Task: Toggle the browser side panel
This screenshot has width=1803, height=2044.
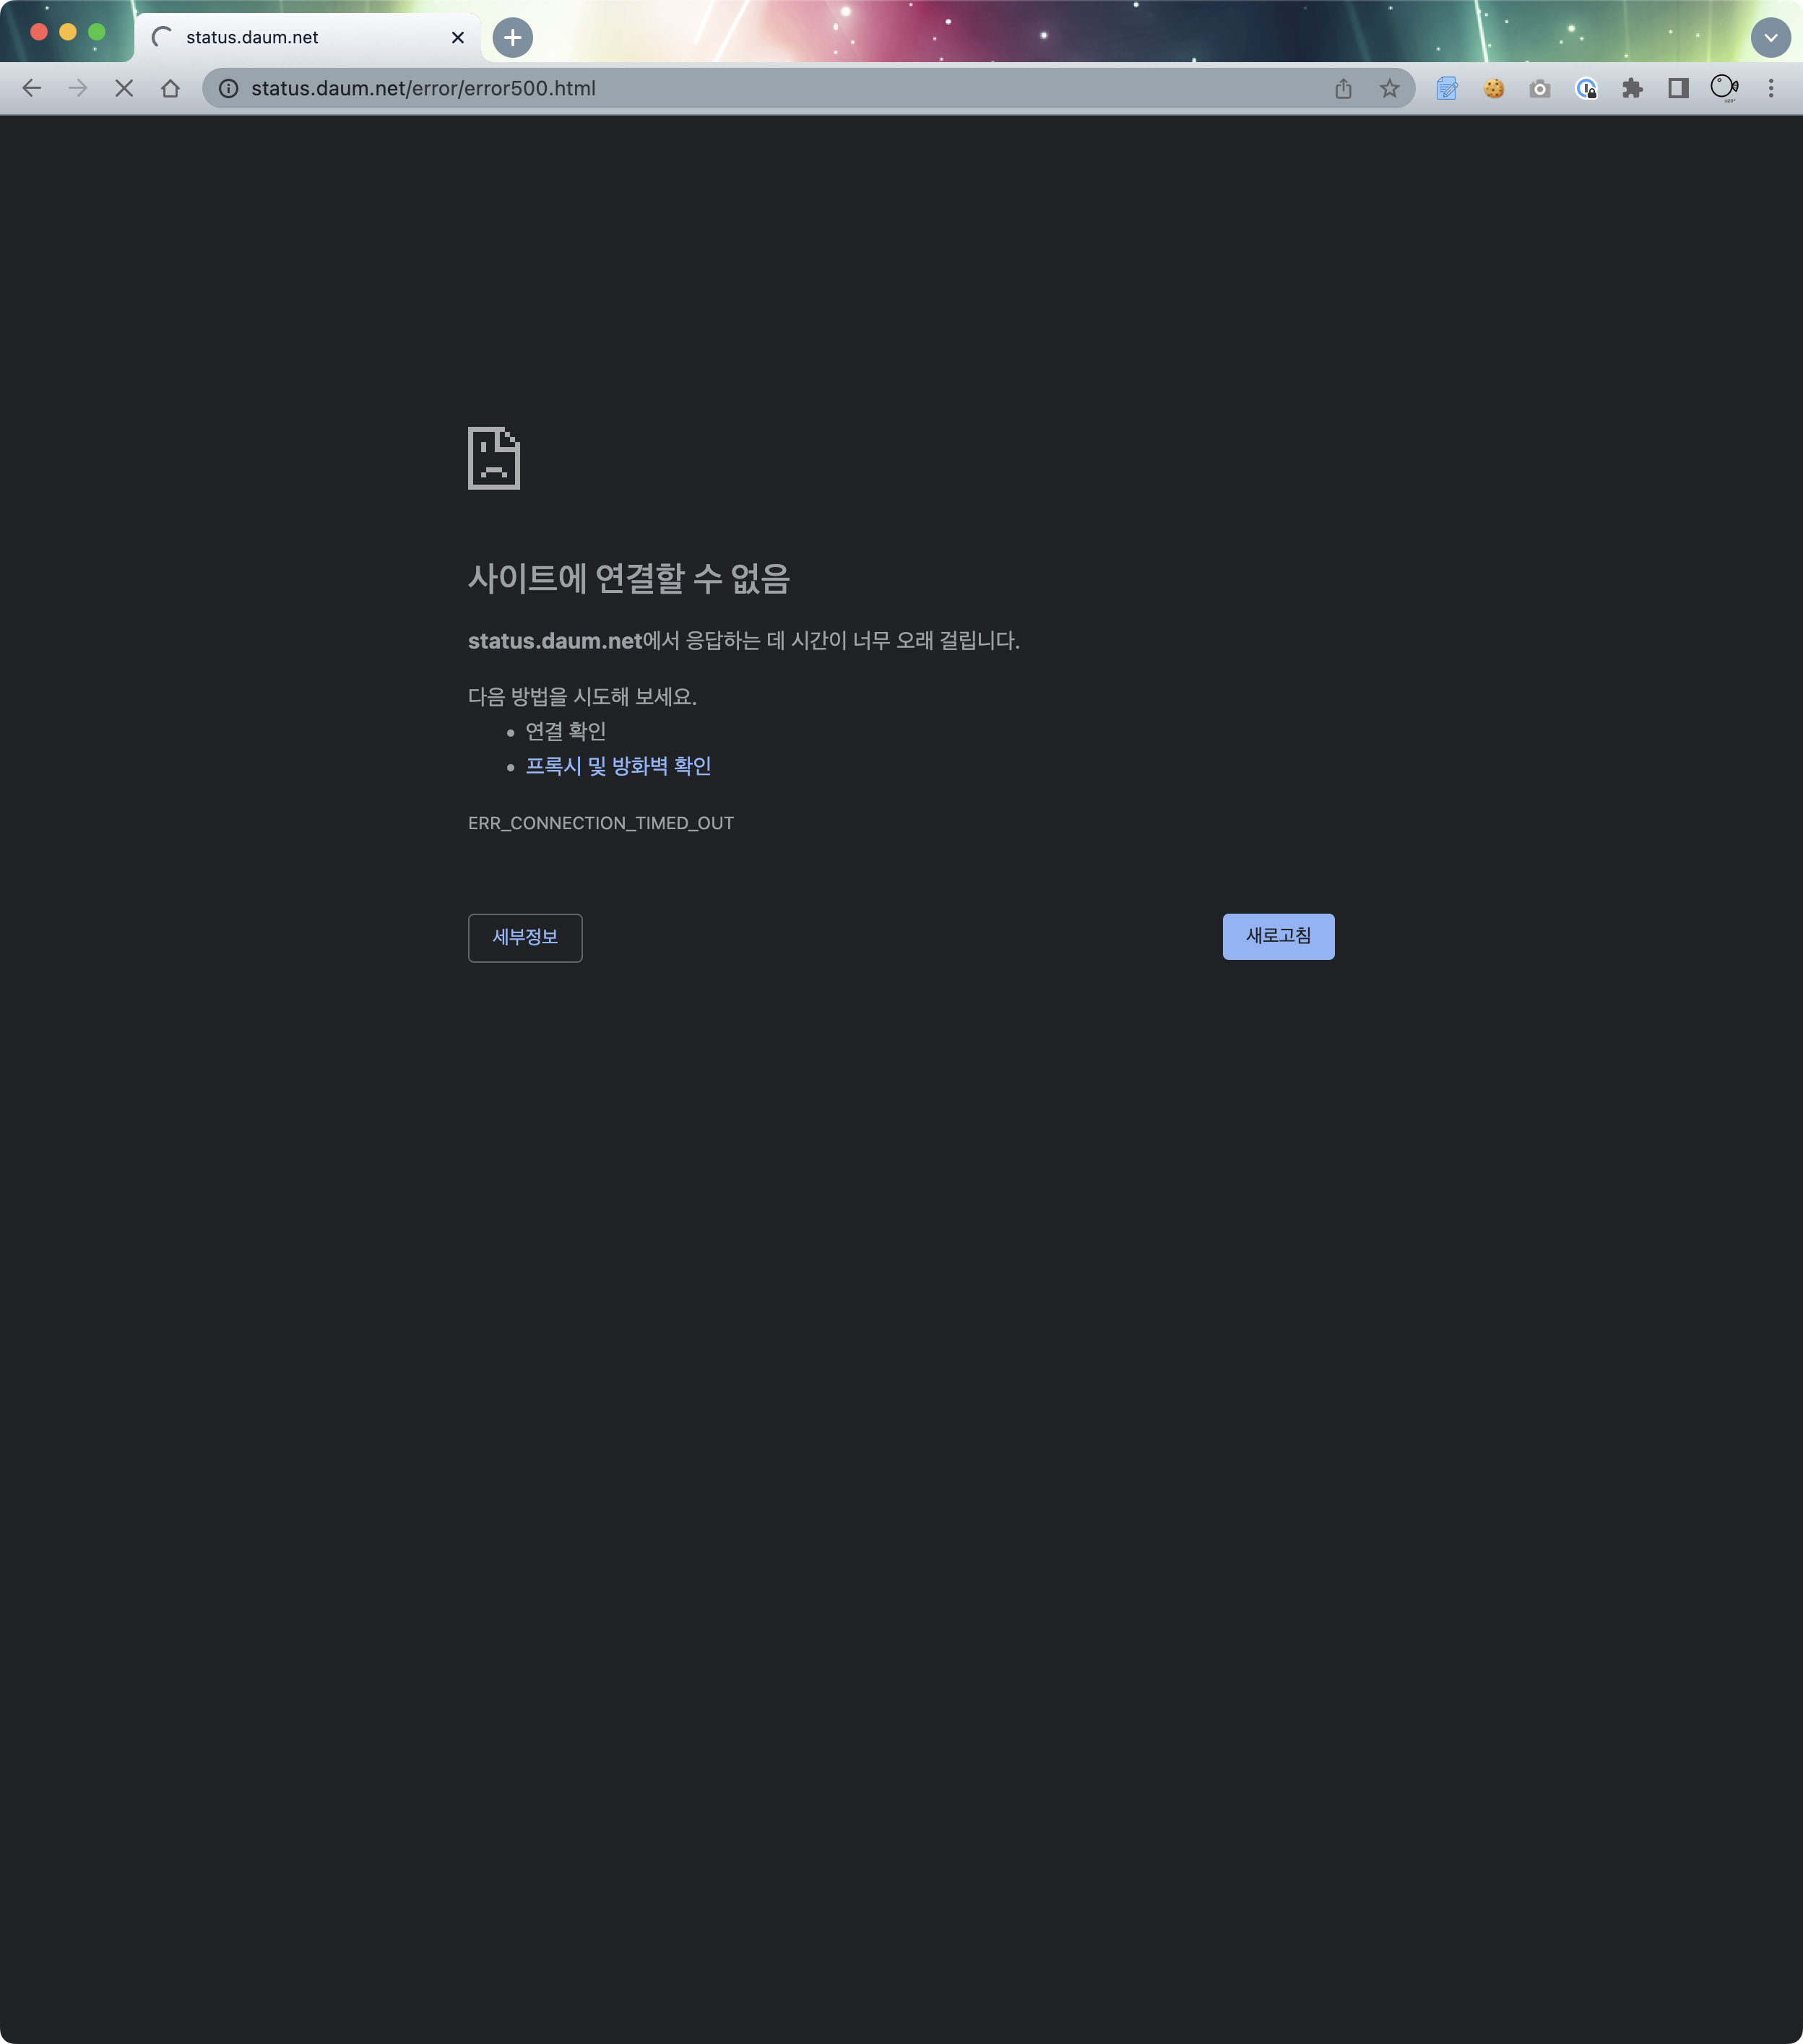Action: pyautogui.click(x=1678, y=88)
